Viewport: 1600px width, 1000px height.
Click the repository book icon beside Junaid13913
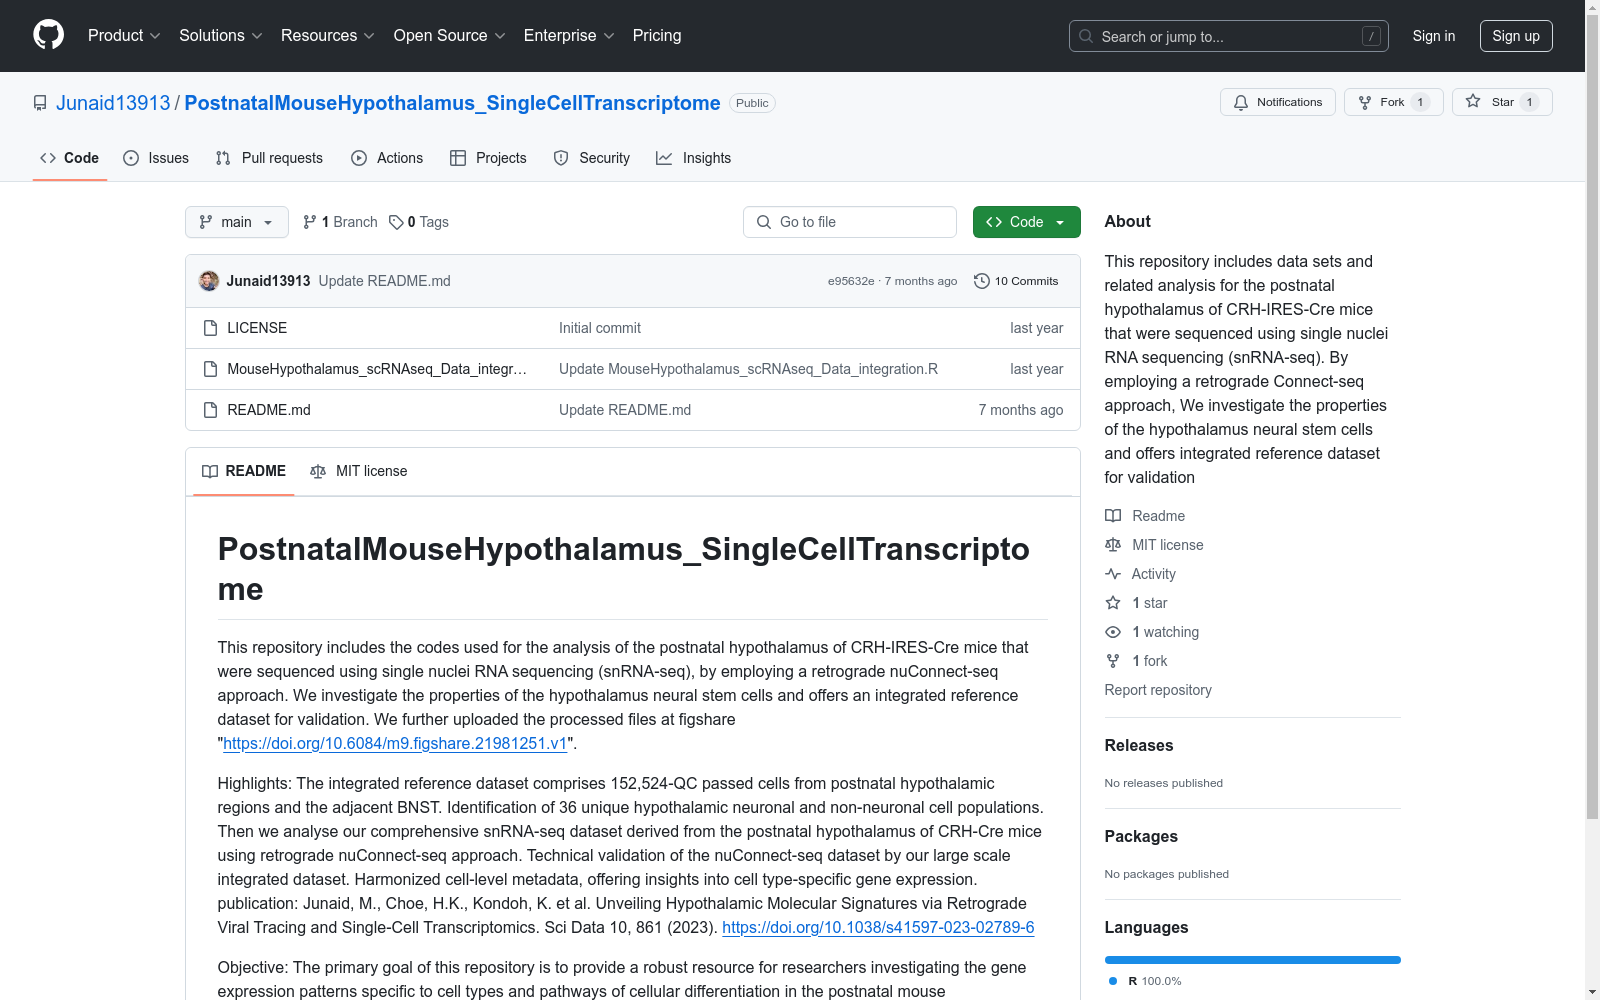[40, 103]
